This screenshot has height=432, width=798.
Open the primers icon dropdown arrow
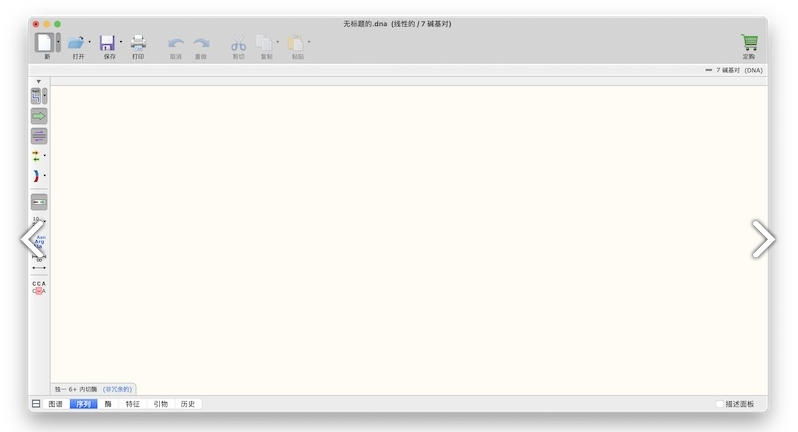(45, 156)
